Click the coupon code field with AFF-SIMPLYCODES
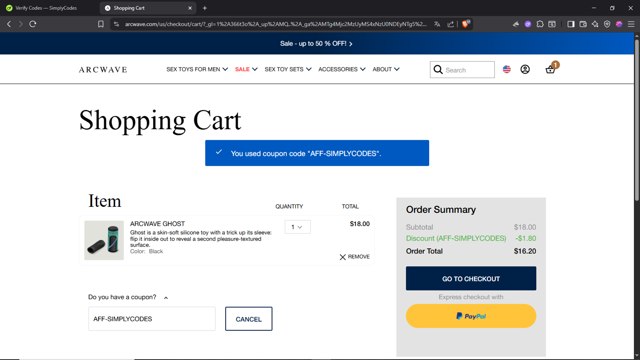 click(x=151, y=319)
